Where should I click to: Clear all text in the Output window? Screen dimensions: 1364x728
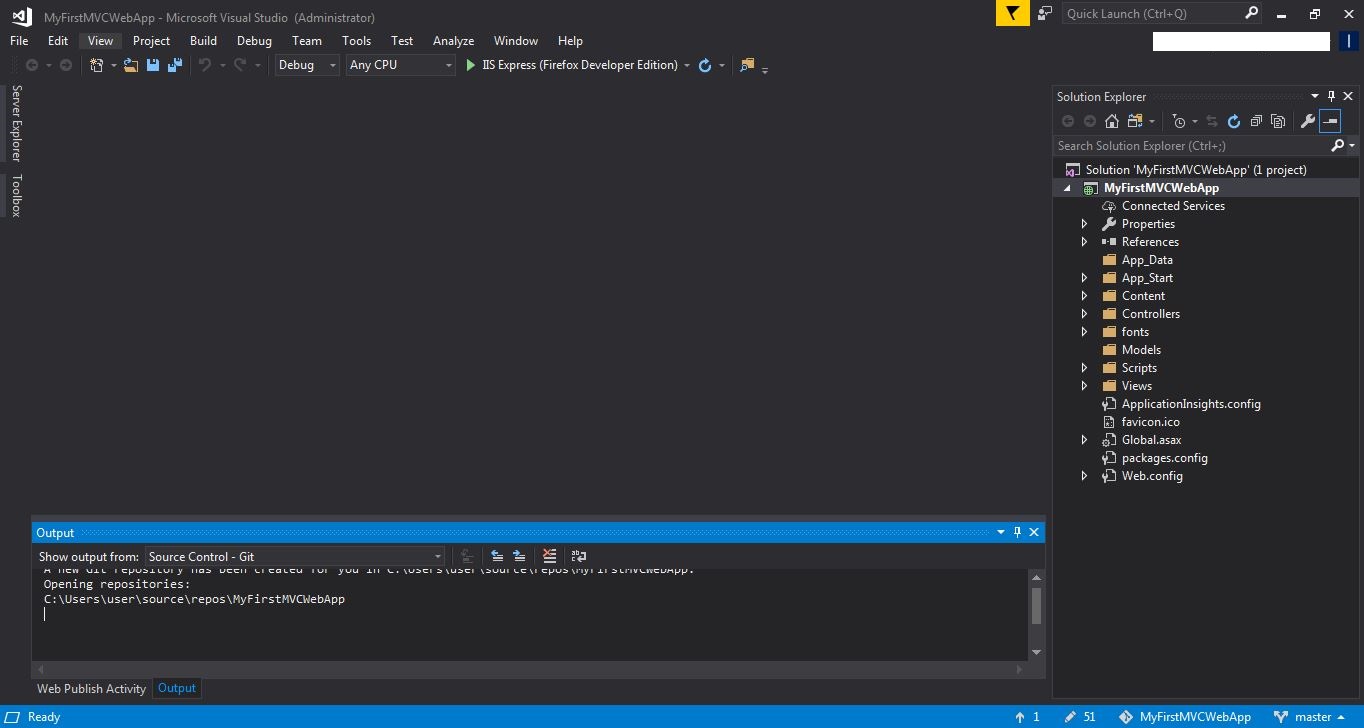click(548, 556)
